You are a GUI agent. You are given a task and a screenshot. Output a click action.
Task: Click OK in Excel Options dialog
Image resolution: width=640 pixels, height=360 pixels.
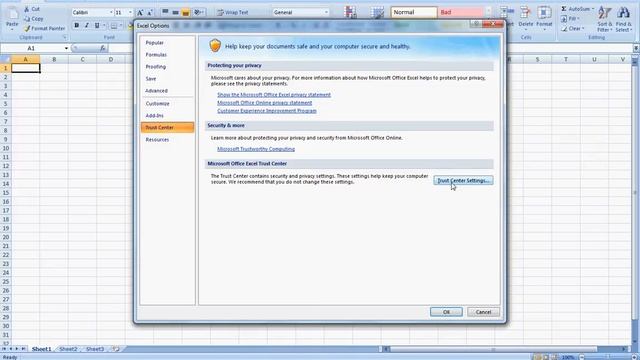446,312
